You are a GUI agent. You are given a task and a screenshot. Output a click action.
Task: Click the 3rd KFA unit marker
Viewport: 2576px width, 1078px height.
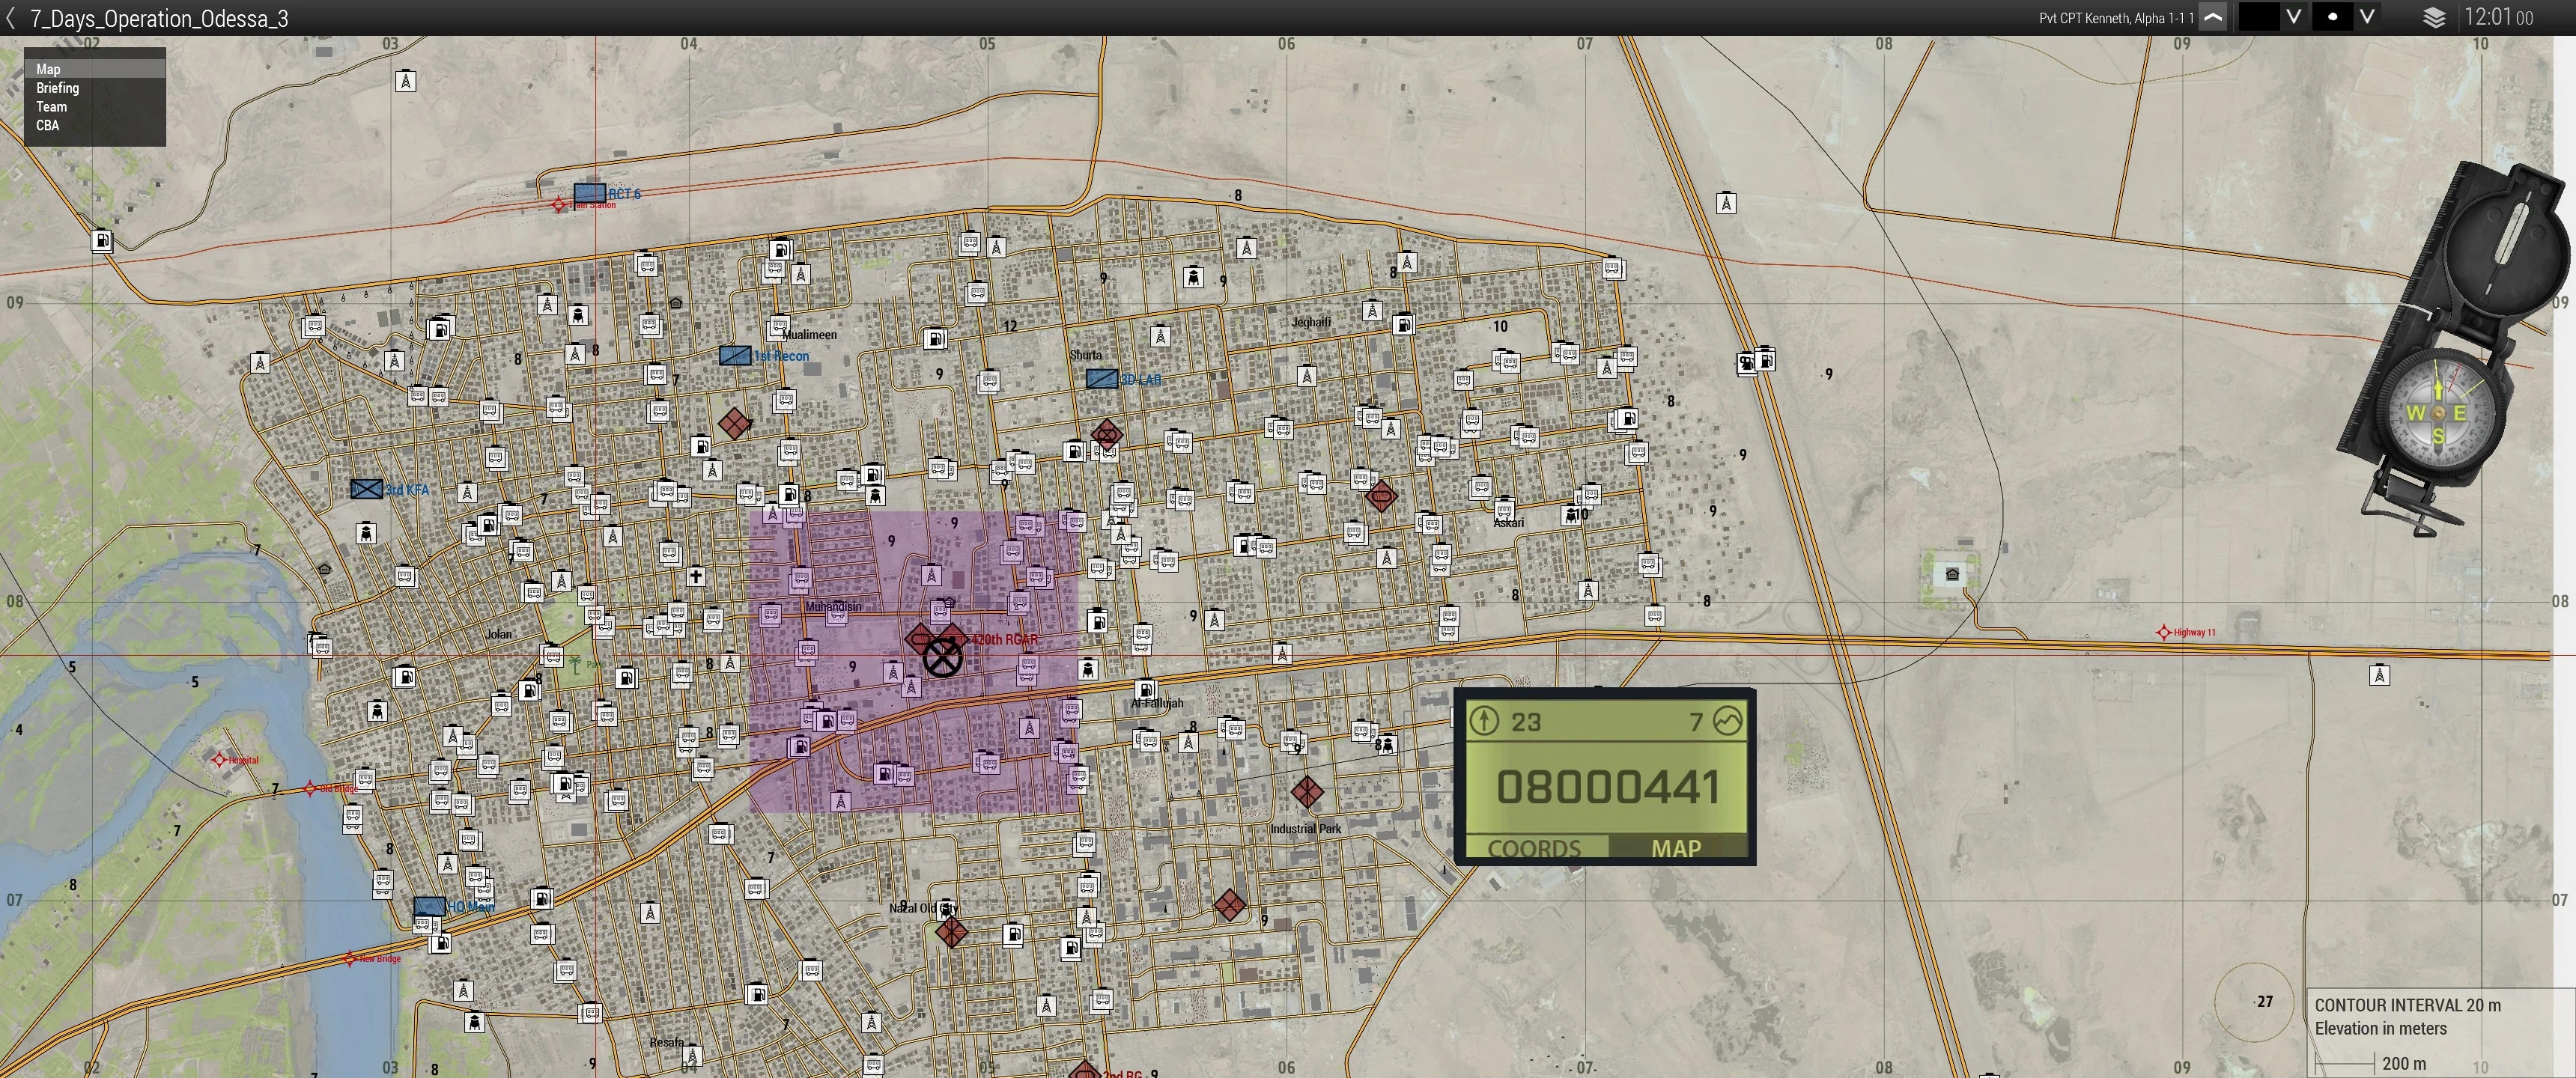pos(366,489)
